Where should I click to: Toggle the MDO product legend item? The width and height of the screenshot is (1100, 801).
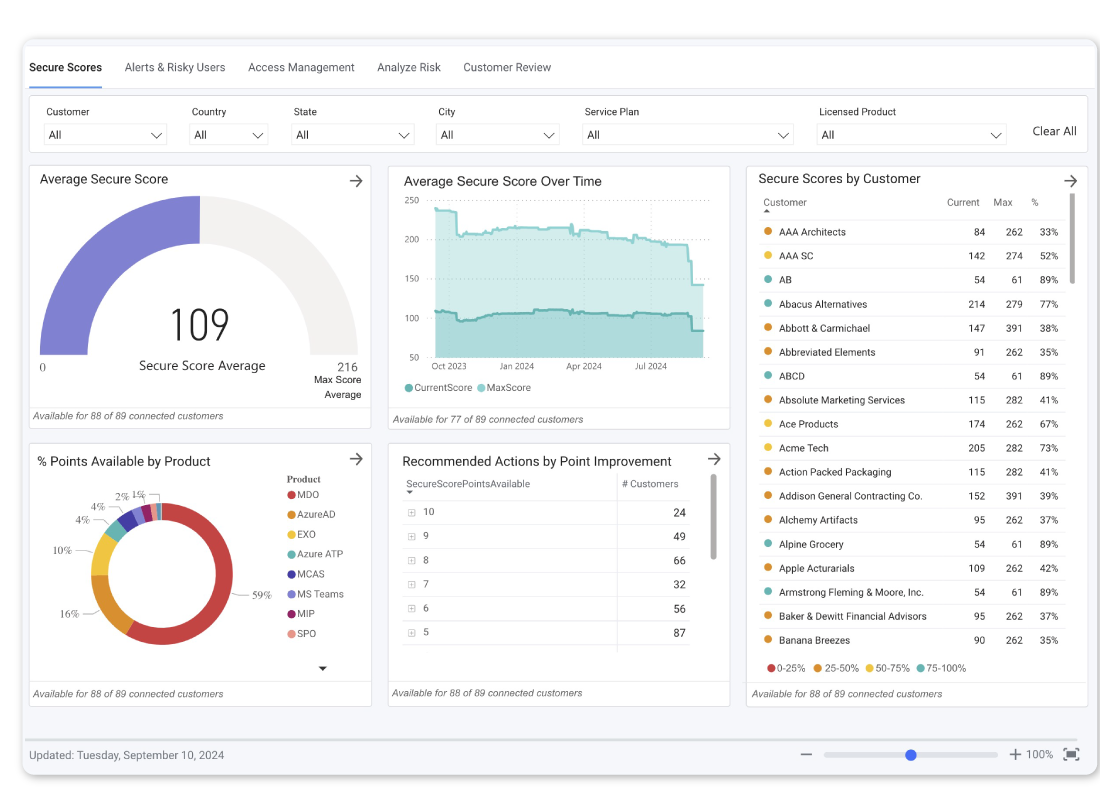(x=307, y=495)
